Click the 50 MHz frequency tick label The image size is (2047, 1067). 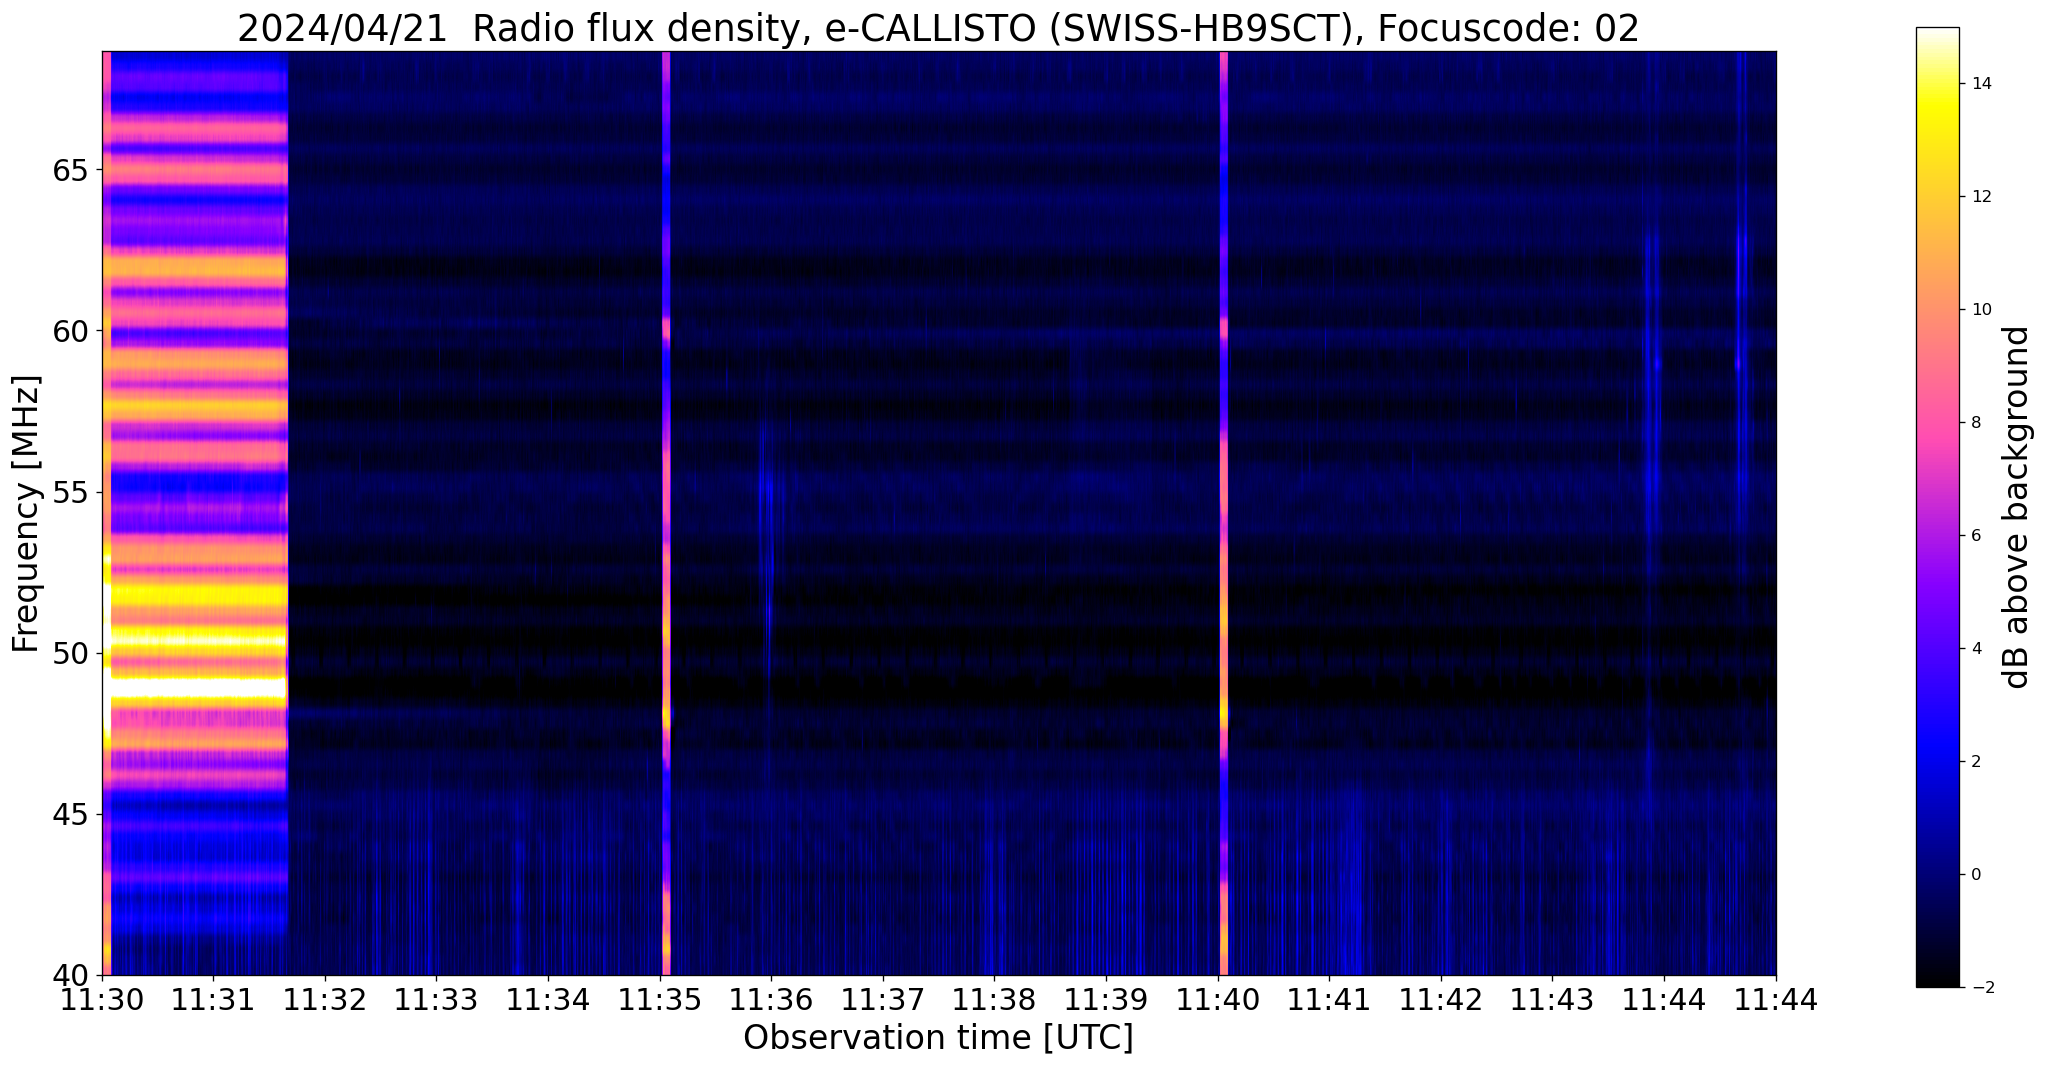click(x=71, y=654)
